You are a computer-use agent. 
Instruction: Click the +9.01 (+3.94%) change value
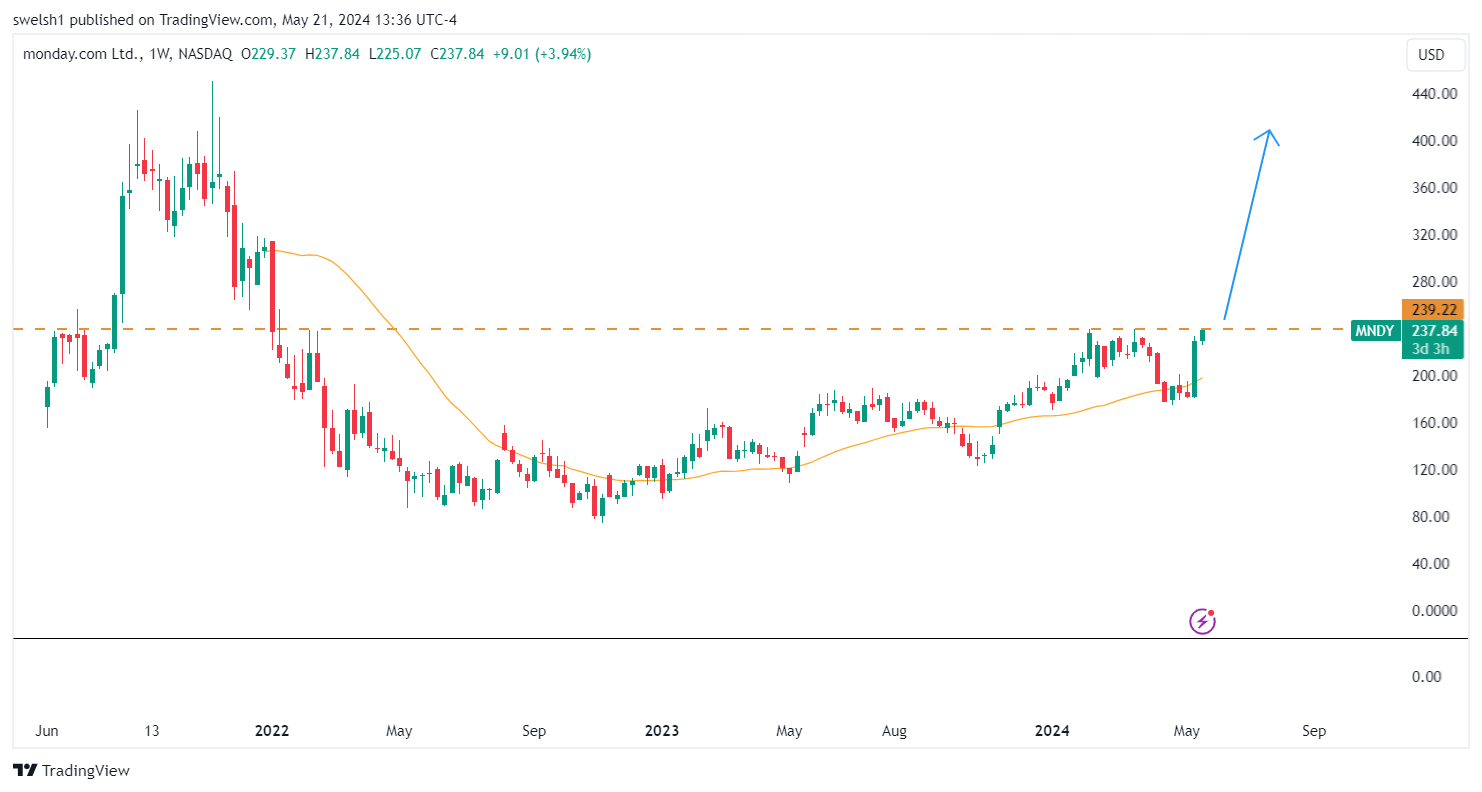tap(541, 54)
